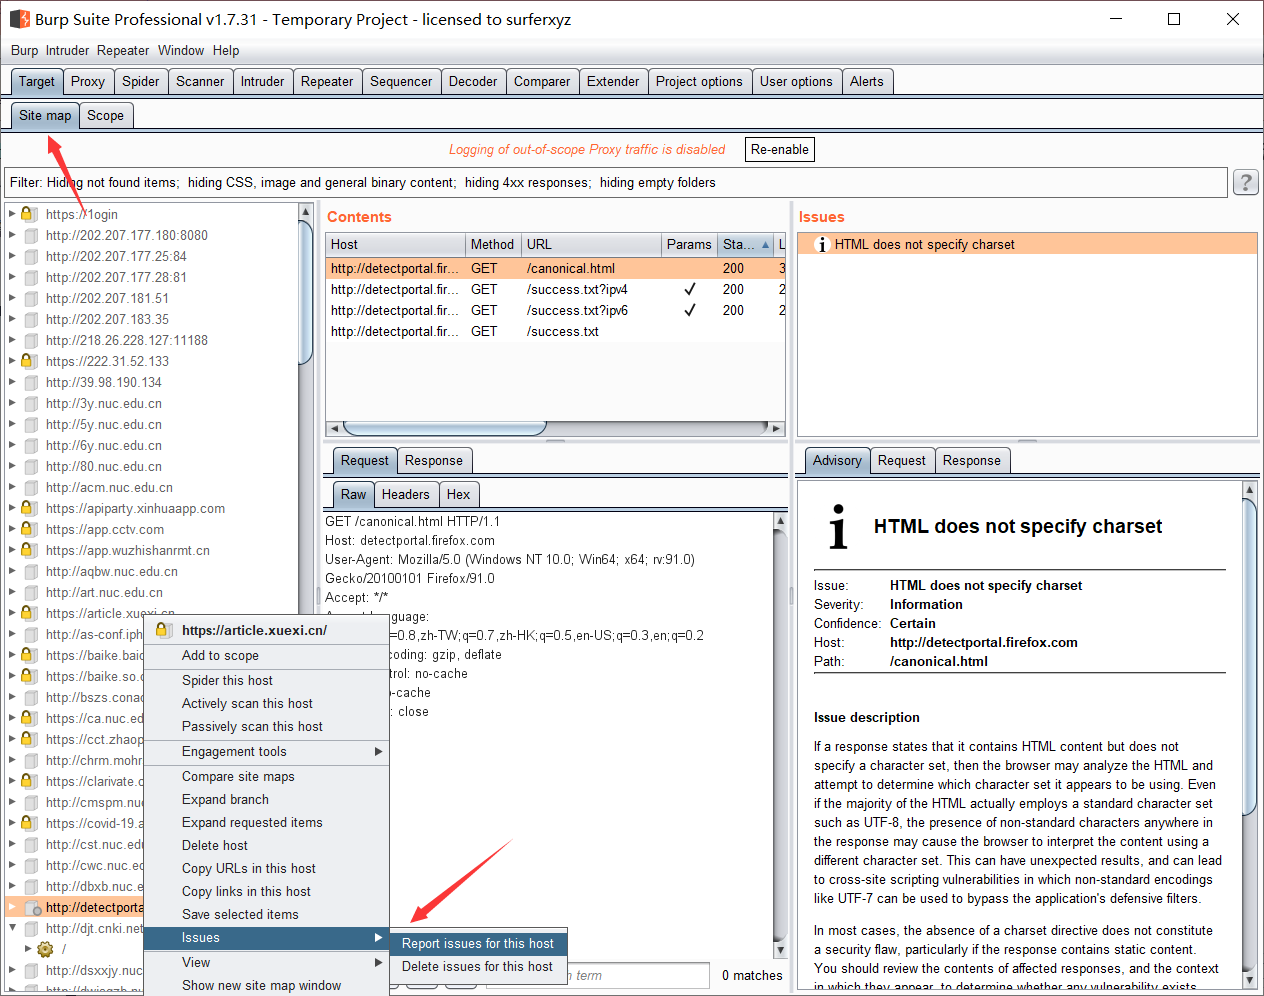The image size is (1264, 996).
Task: Select Report issues for this host
Action: pyautogui.click(x=478, y=943)
